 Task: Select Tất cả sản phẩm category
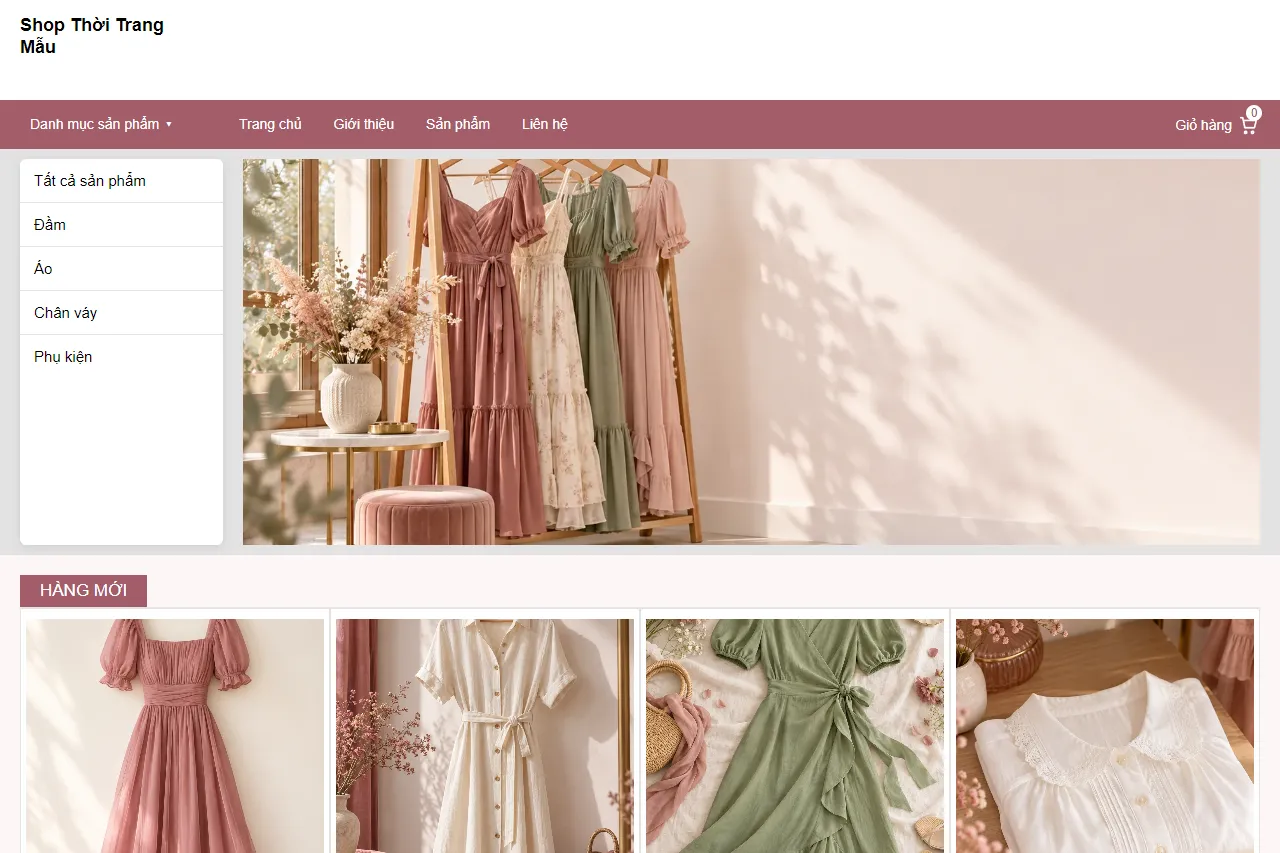[x=121, y=181]
